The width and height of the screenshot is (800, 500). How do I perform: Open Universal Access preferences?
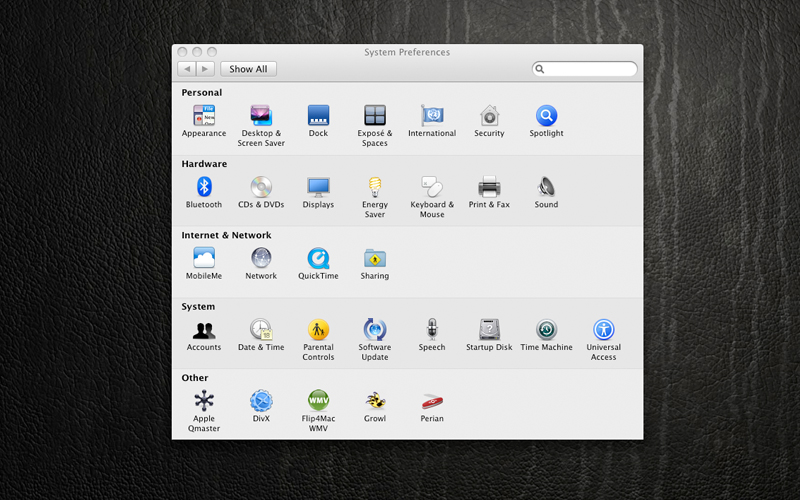603,330
